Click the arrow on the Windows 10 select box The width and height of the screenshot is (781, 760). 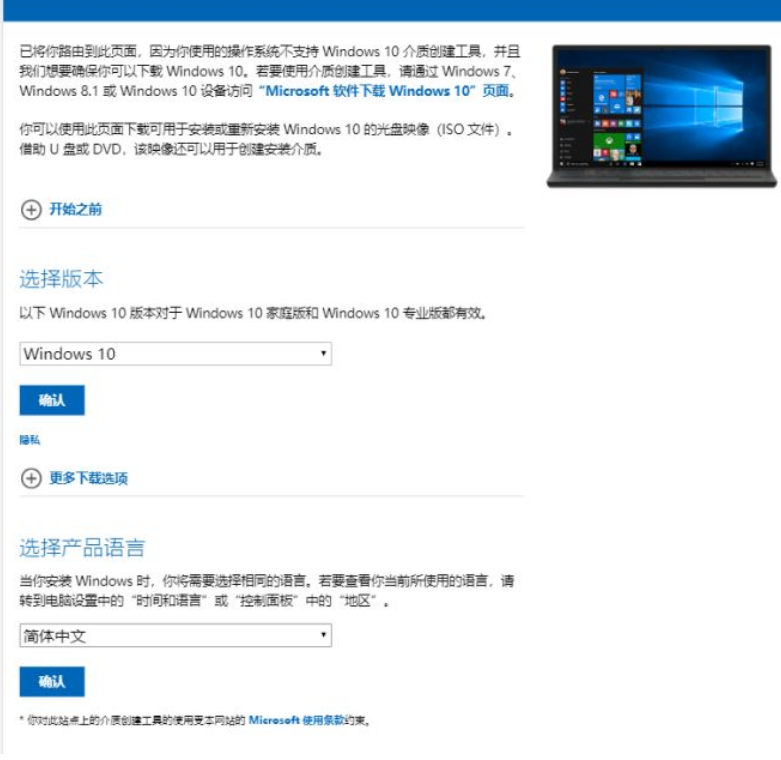point(323,354)
